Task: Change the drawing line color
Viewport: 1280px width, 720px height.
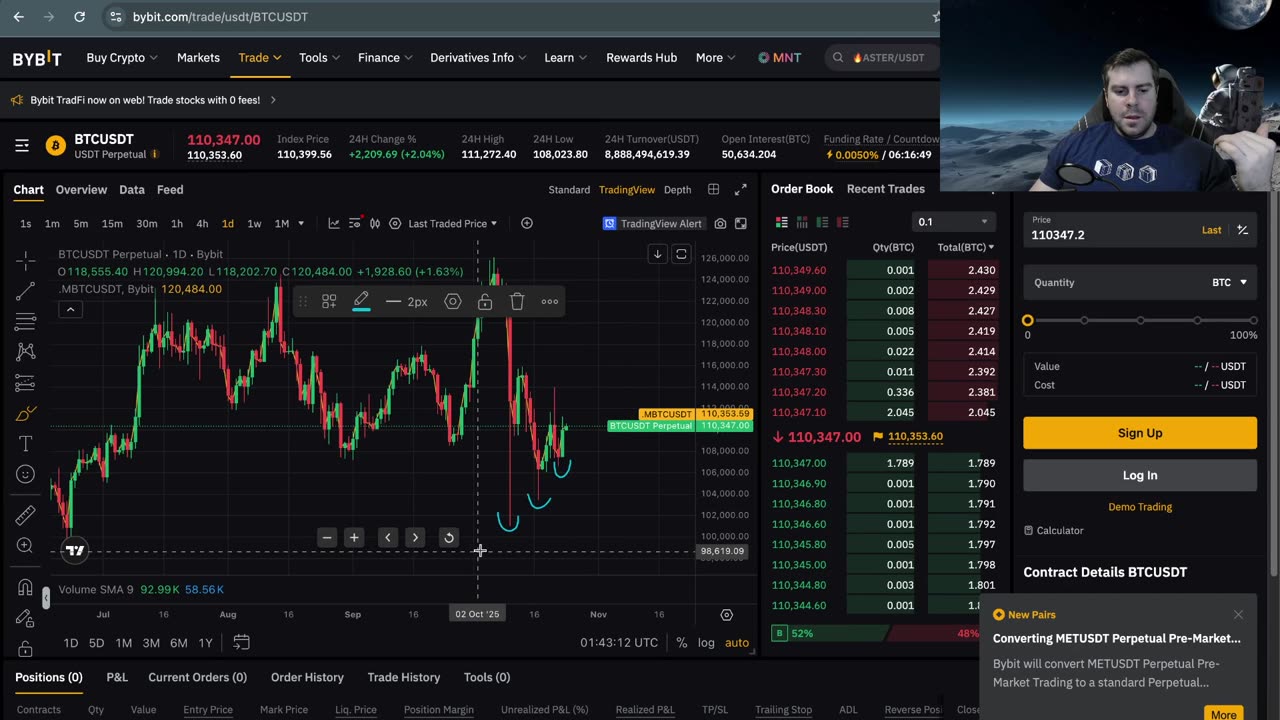Action: pyautogui.click(x=361, y=301)
